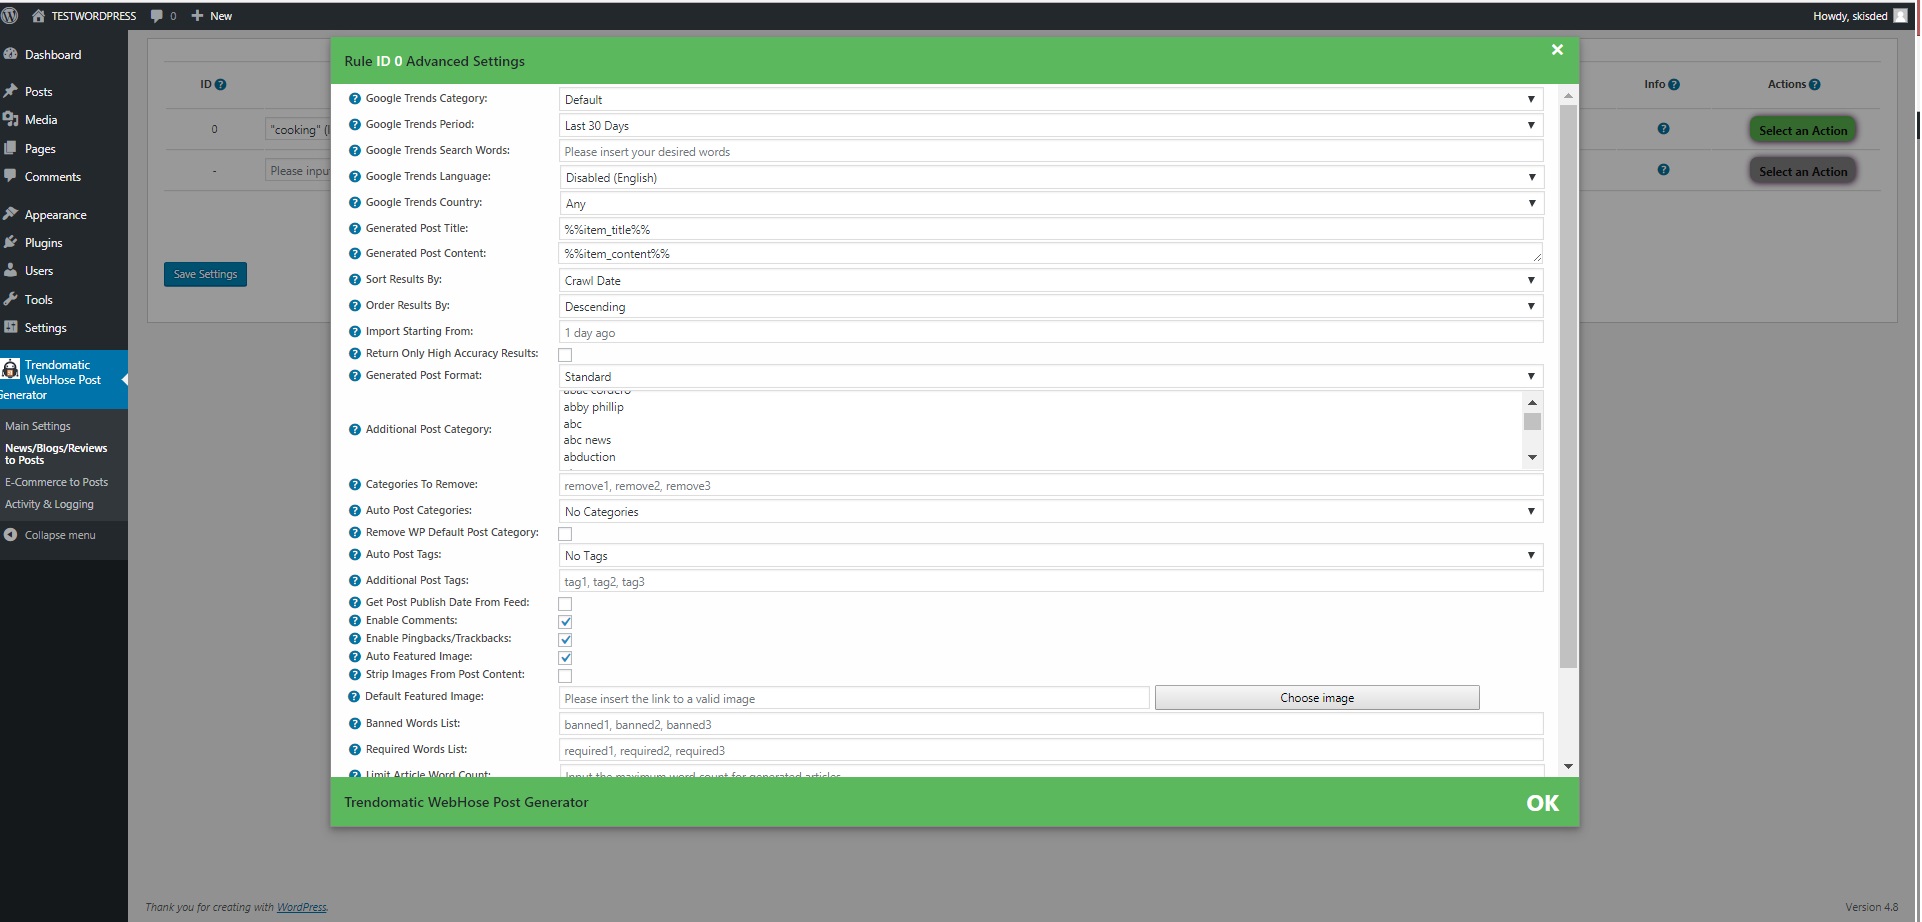Image resolution: width=1922 pixels, height=922 pixels.
Task: Click Select an Action for rule 0
Action: tap(1803, 130)
